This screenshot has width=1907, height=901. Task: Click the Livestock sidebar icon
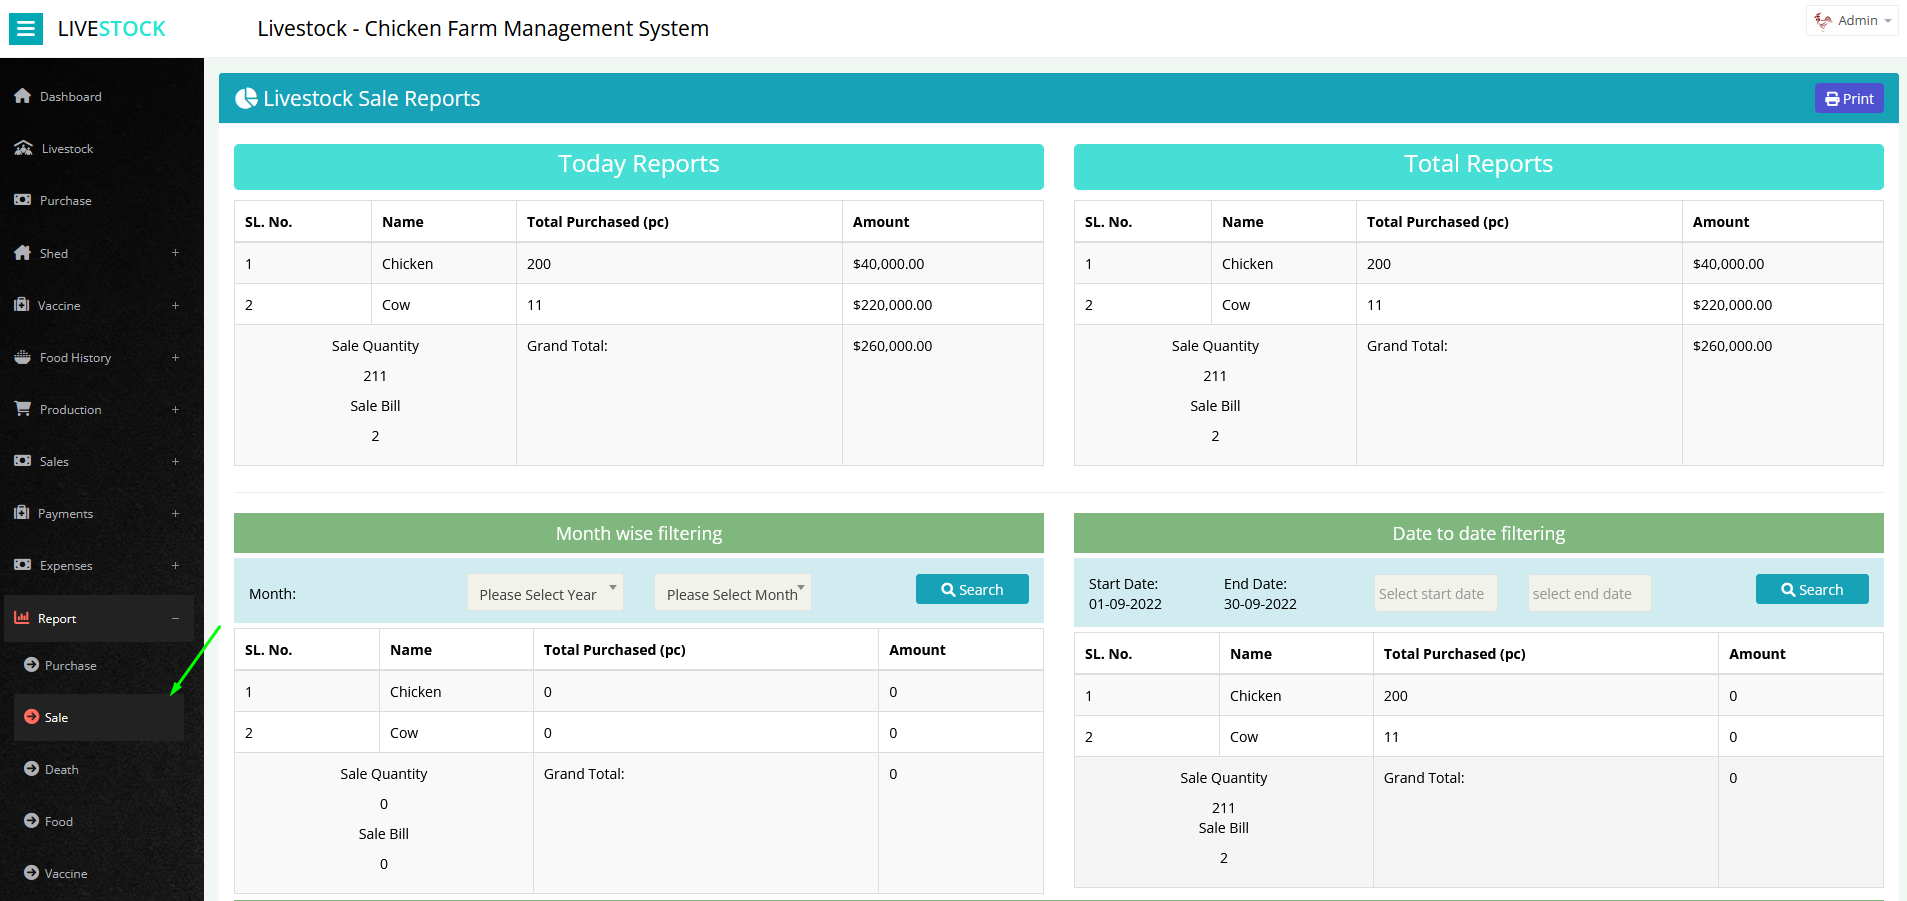click(x=24, y=148)
